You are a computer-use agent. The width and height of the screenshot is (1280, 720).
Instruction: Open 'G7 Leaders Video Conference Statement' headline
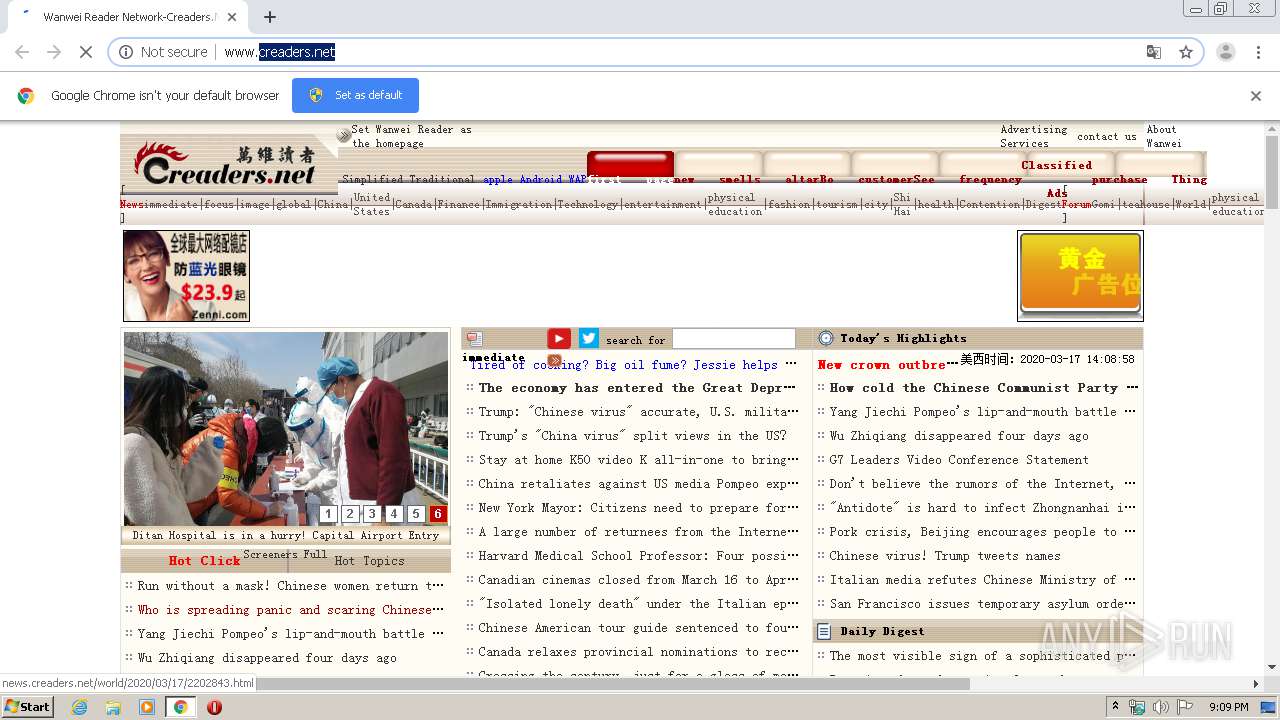click(959, 460)
